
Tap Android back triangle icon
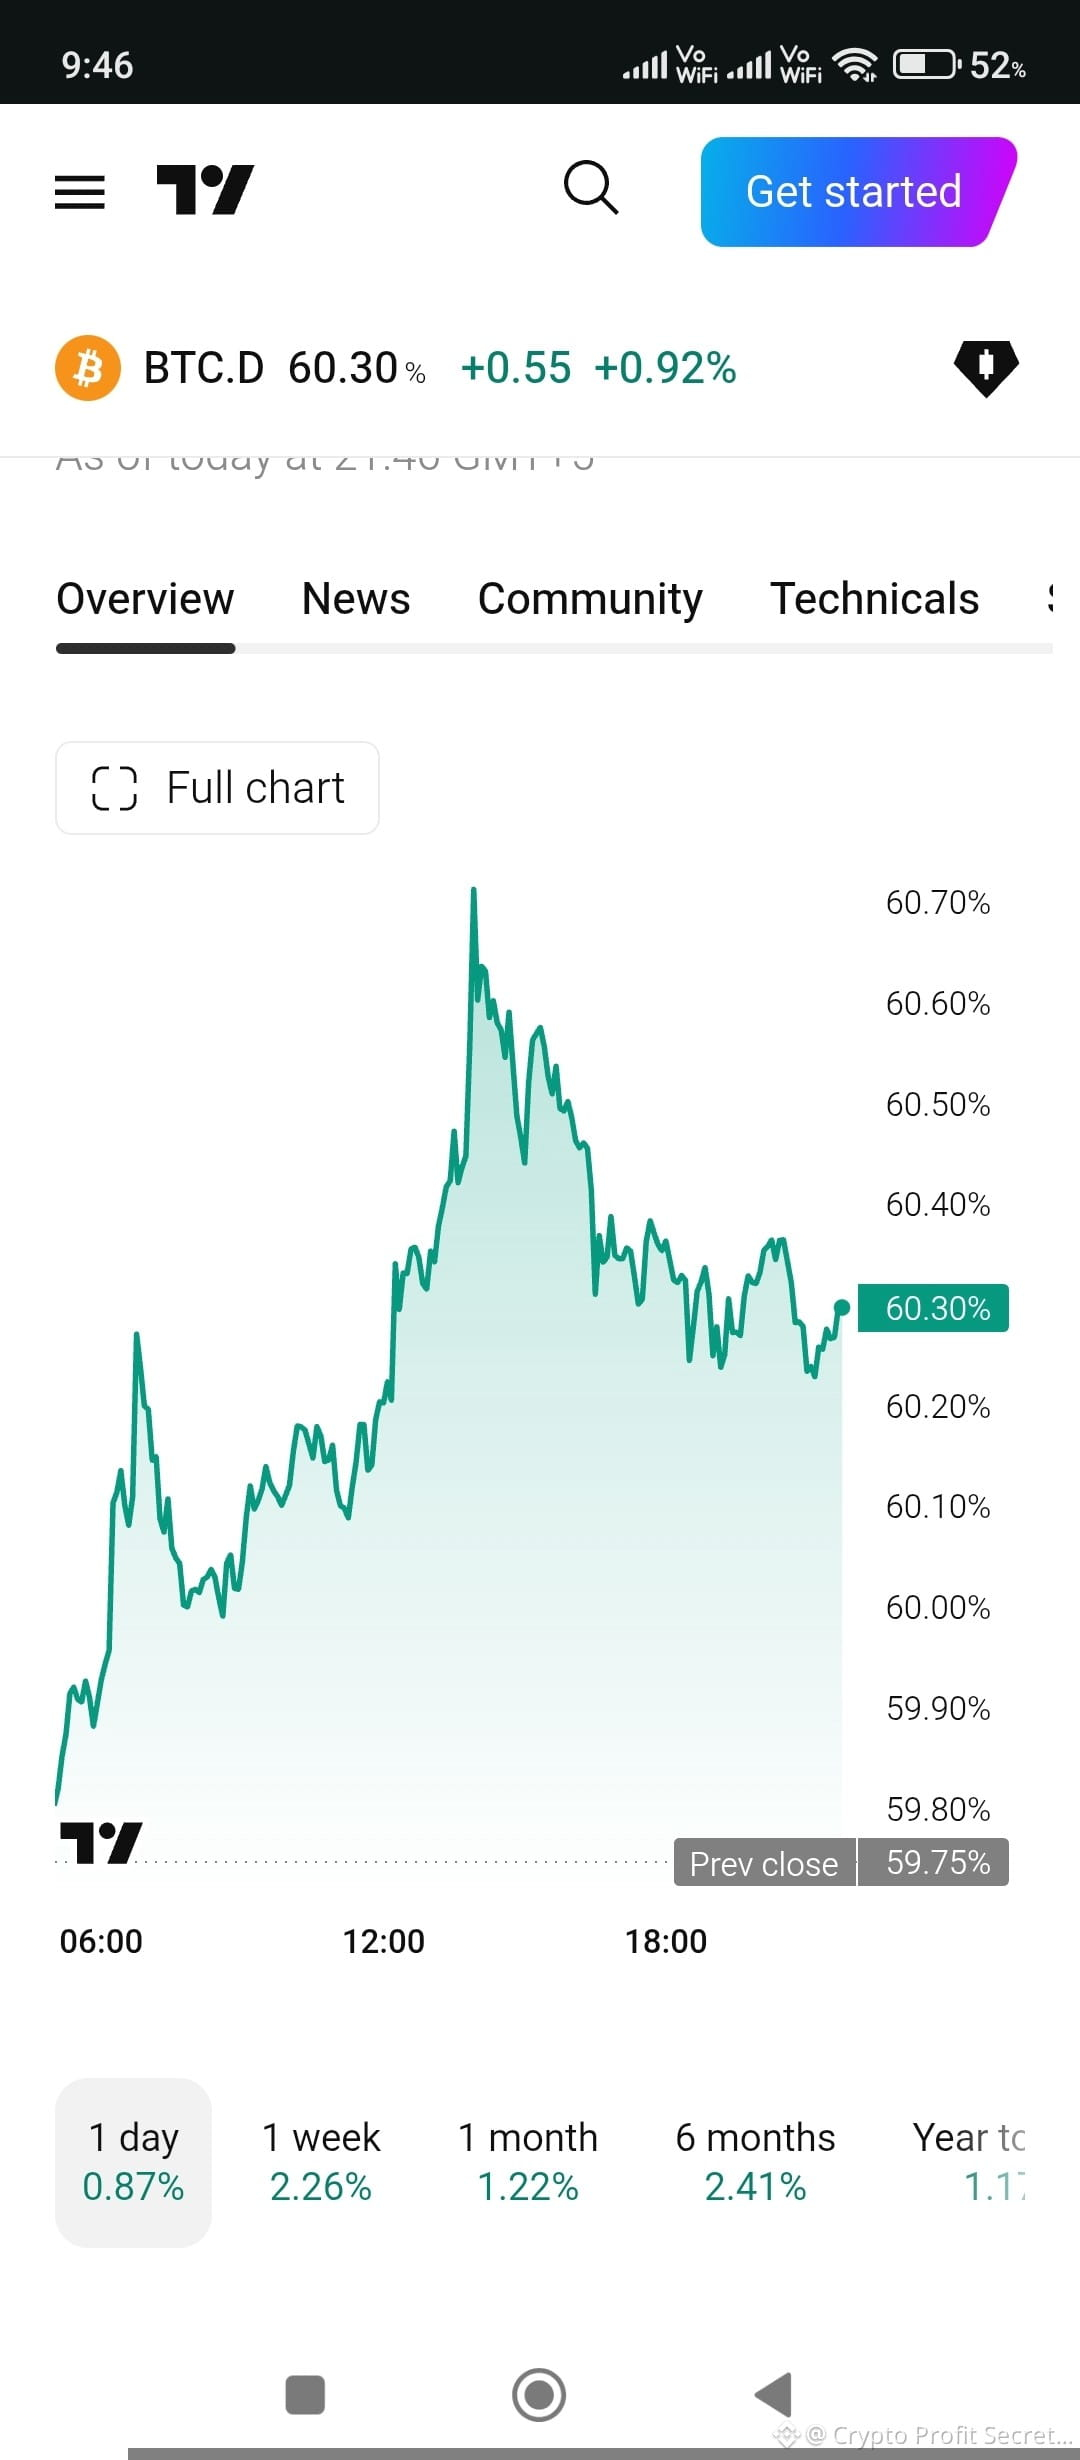coord(773,2395)
